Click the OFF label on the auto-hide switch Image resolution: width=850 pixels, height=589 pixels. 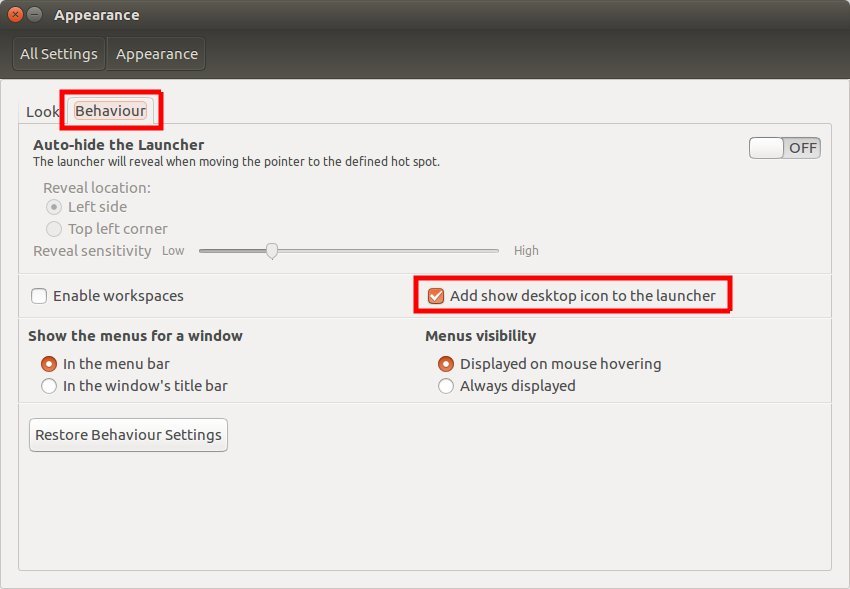coord(802,146)
